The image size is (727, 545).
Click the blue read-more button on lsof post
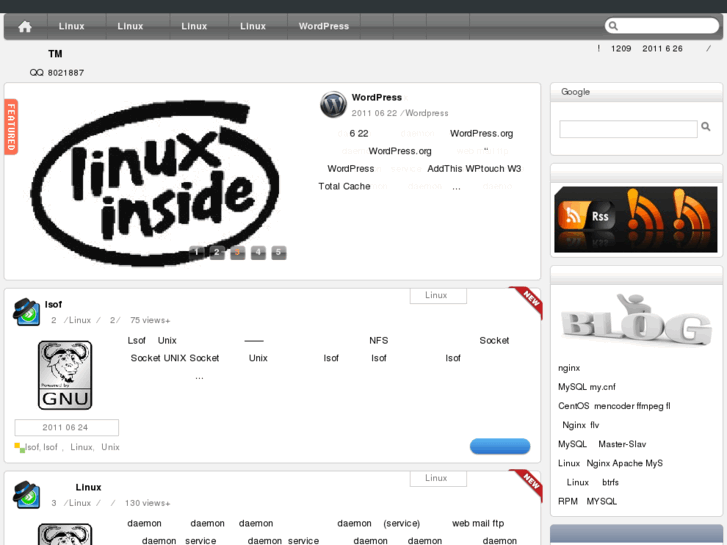point(500,446)
